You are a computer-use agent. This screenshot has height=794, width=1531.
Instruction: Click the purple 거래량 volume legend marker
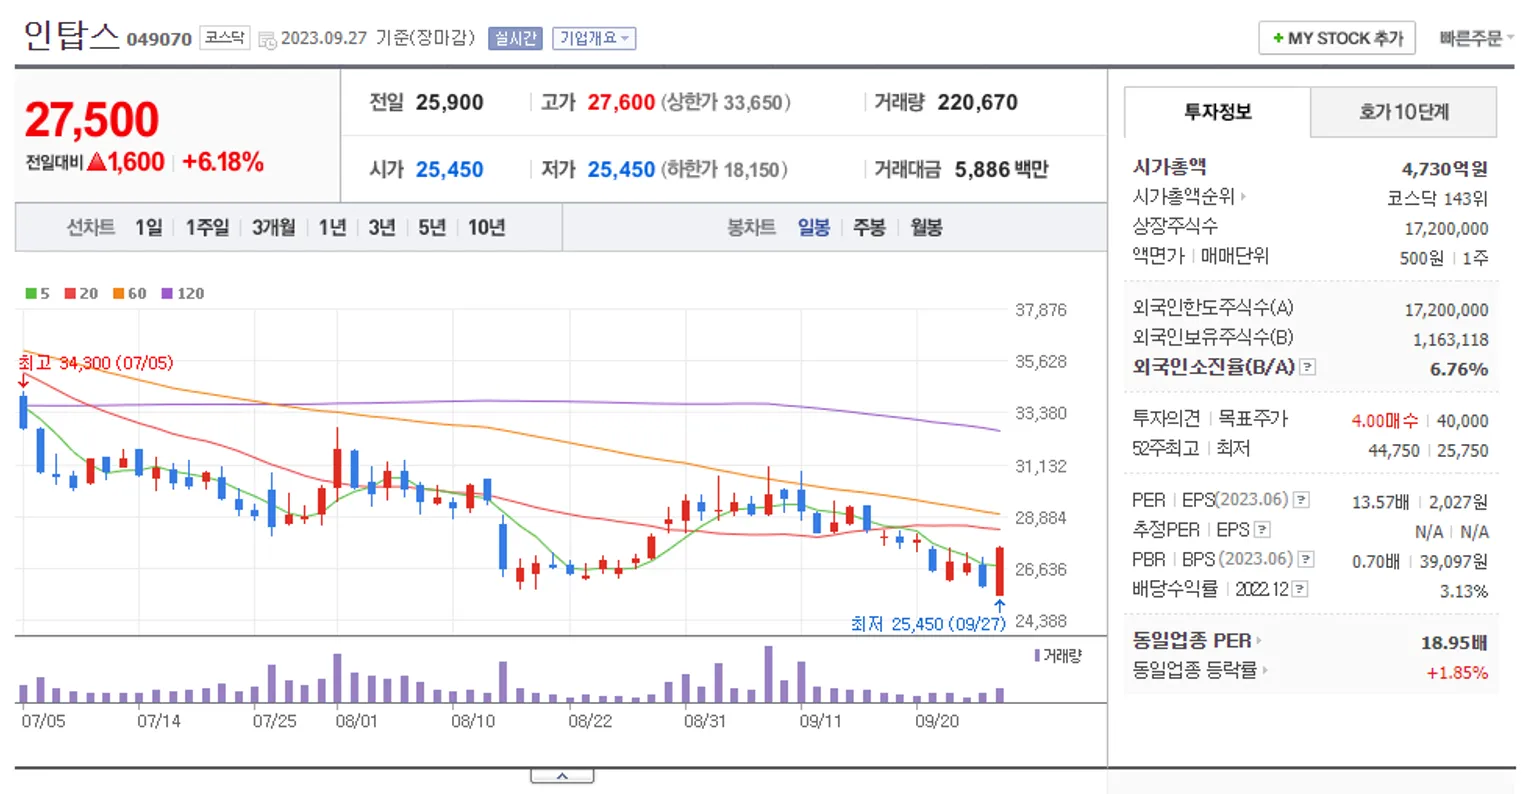(x=1037, y=655)
